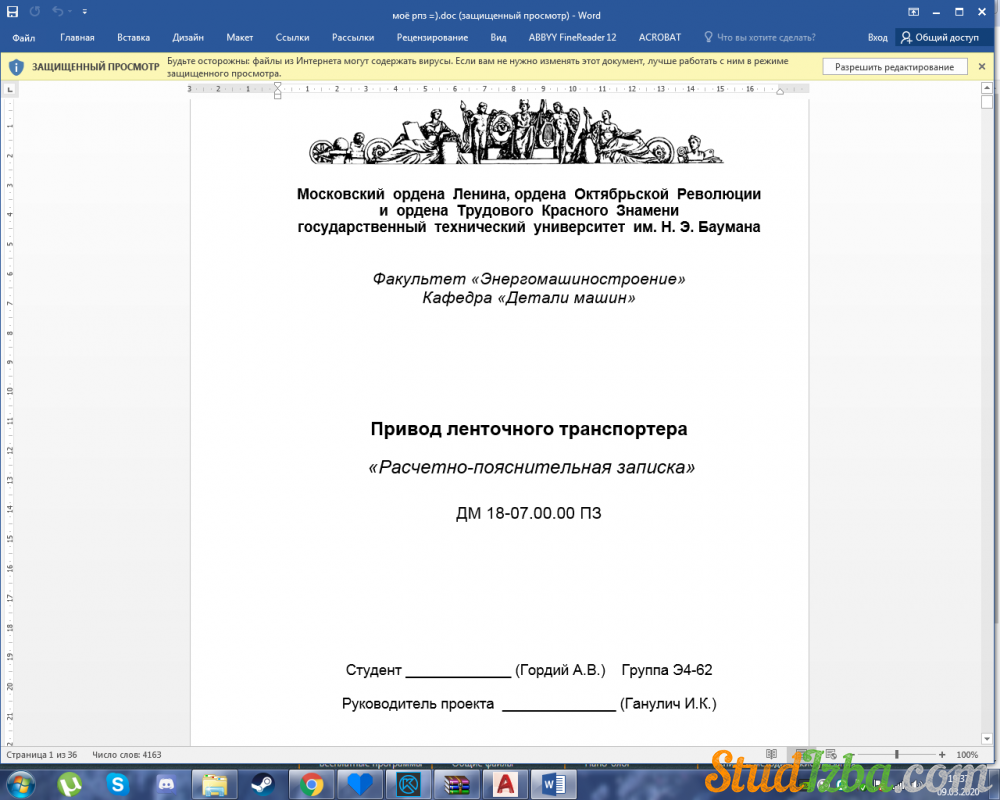Click the Общий доступ share button
This screenshot has height=800, width=1000.
coord(940,38)
